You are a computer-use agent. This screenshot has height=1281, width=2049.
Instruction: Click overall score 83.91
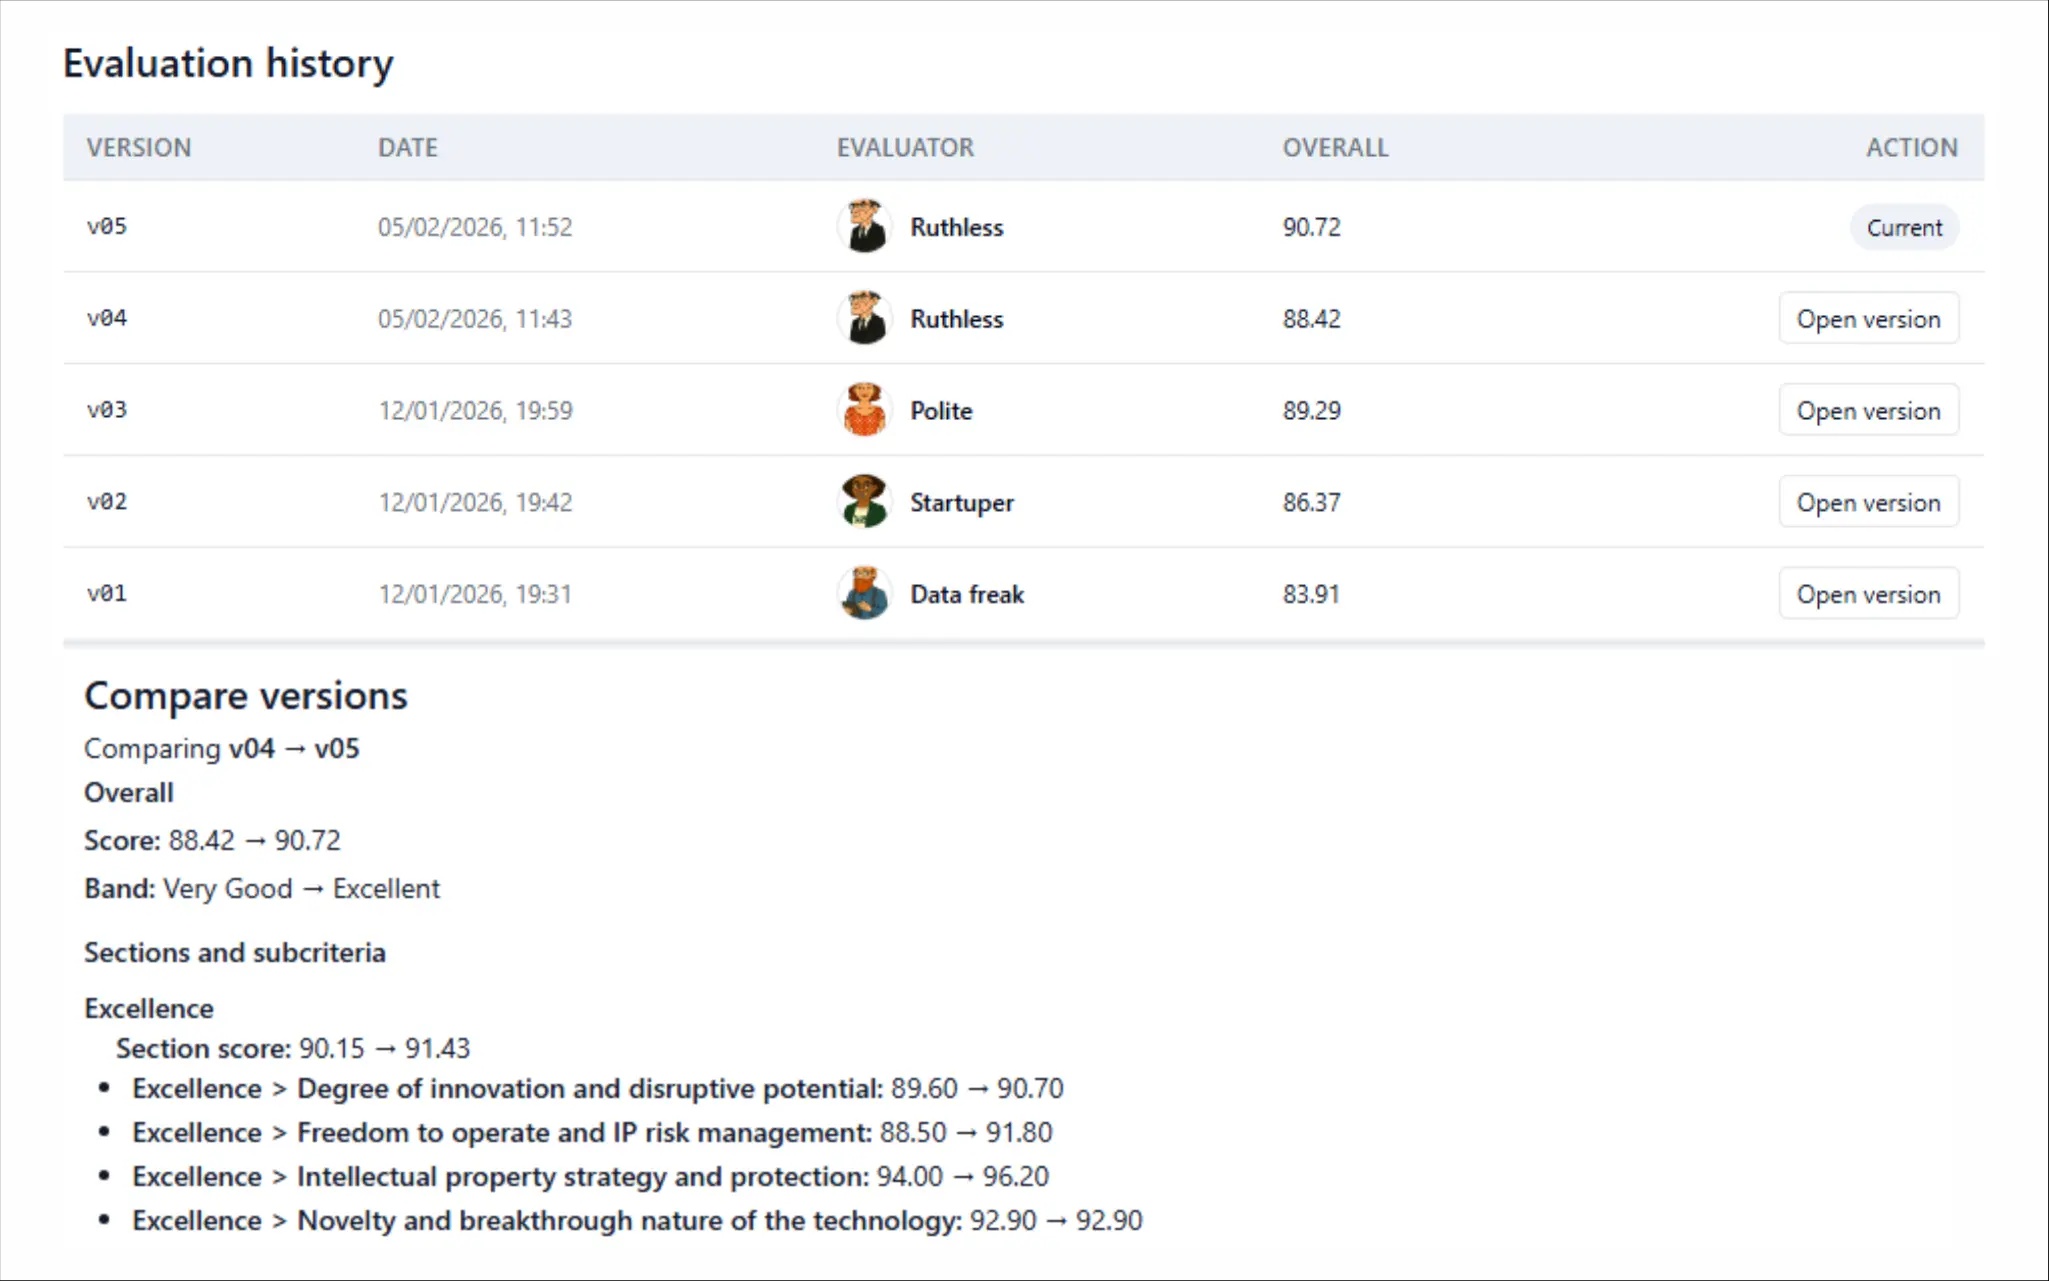[x=1311, y=595]
